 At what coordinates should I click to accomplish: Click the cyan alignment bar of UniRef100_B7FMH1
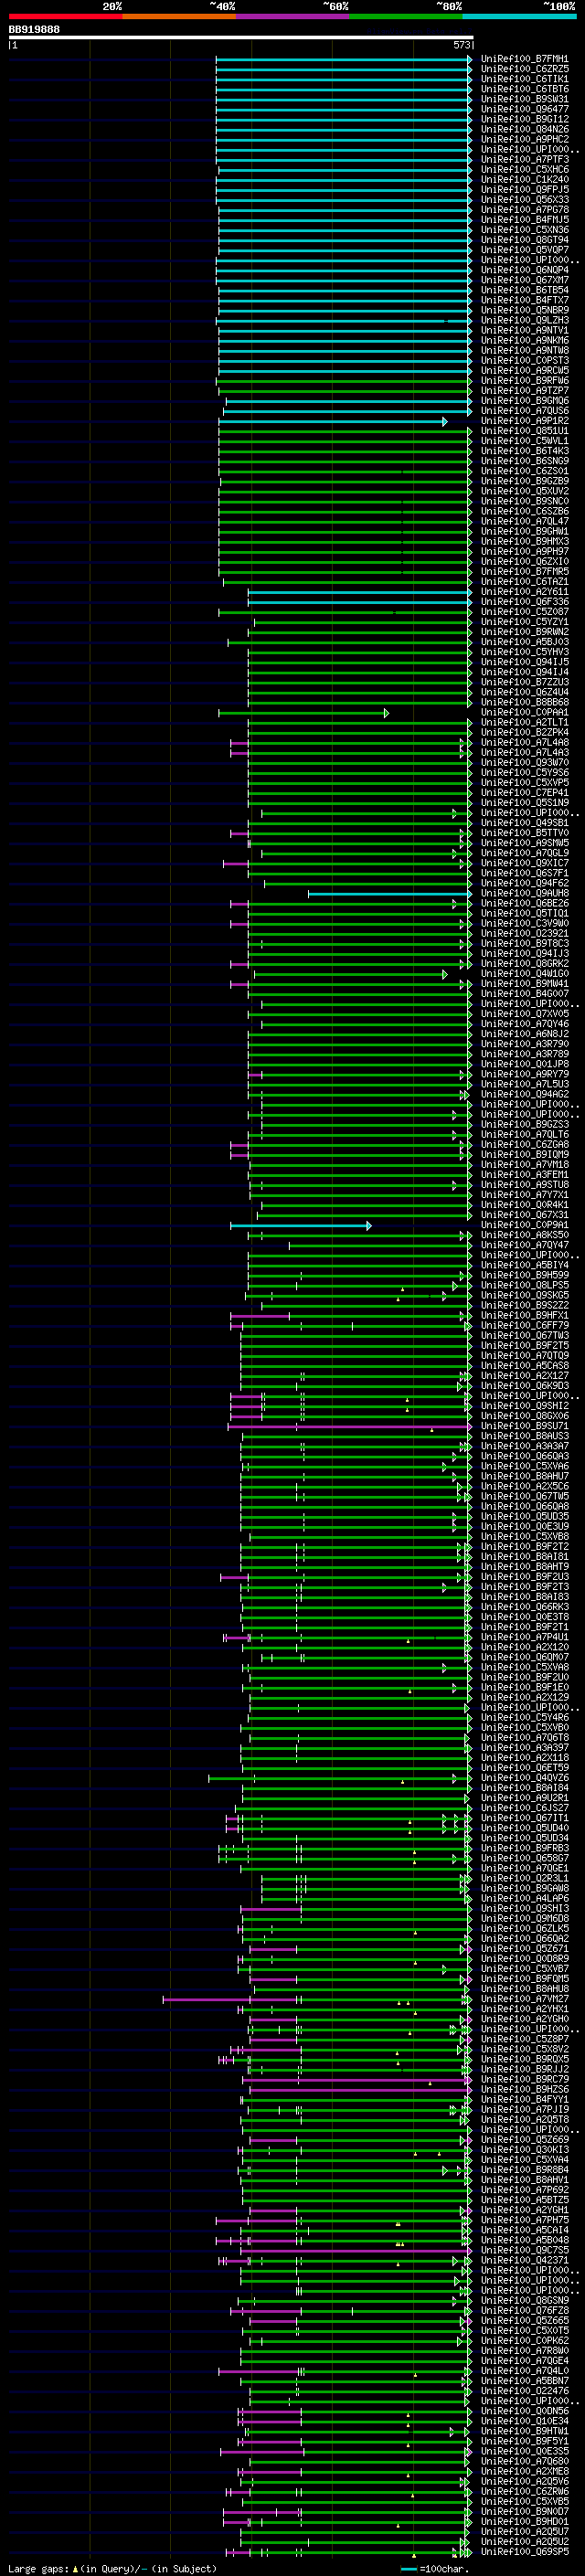click(x=343, y=59)
